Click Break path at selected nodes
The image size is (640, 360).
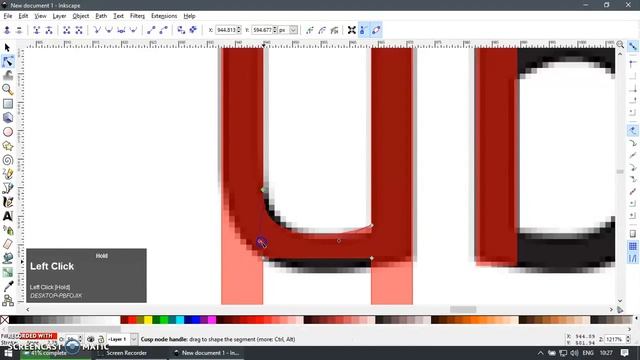click(x=49, y=30)
